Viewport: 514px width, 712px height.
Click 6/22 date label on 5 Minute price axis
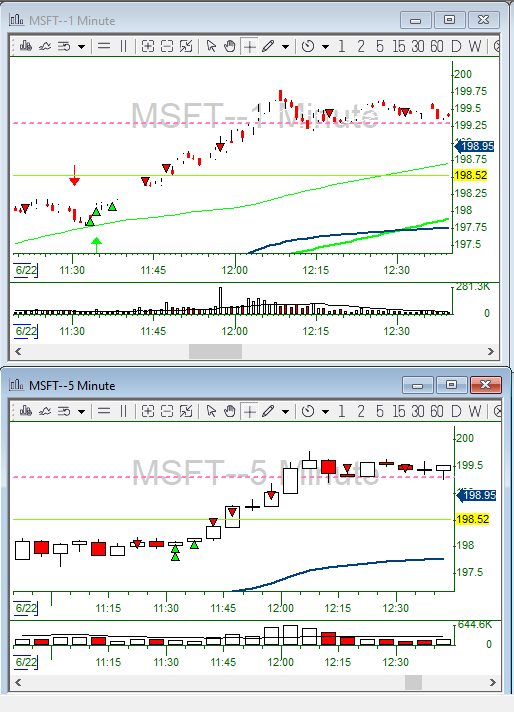26,608
